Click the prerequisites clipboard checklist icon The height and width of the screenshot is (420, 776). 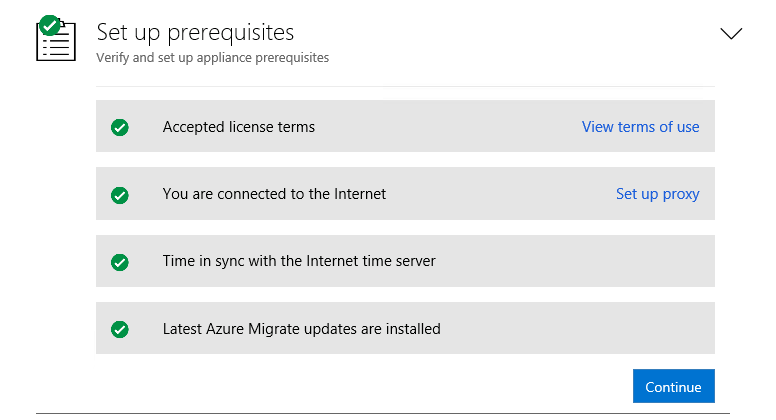(x=56, y=39)
